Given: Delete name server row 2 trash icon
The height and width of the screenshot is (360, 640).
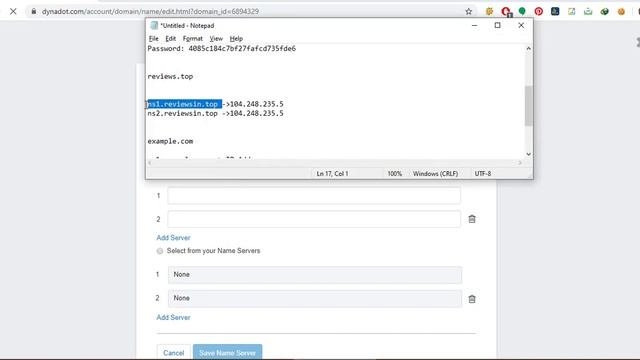Looking at the screenshot, I should tap(472, 219).
